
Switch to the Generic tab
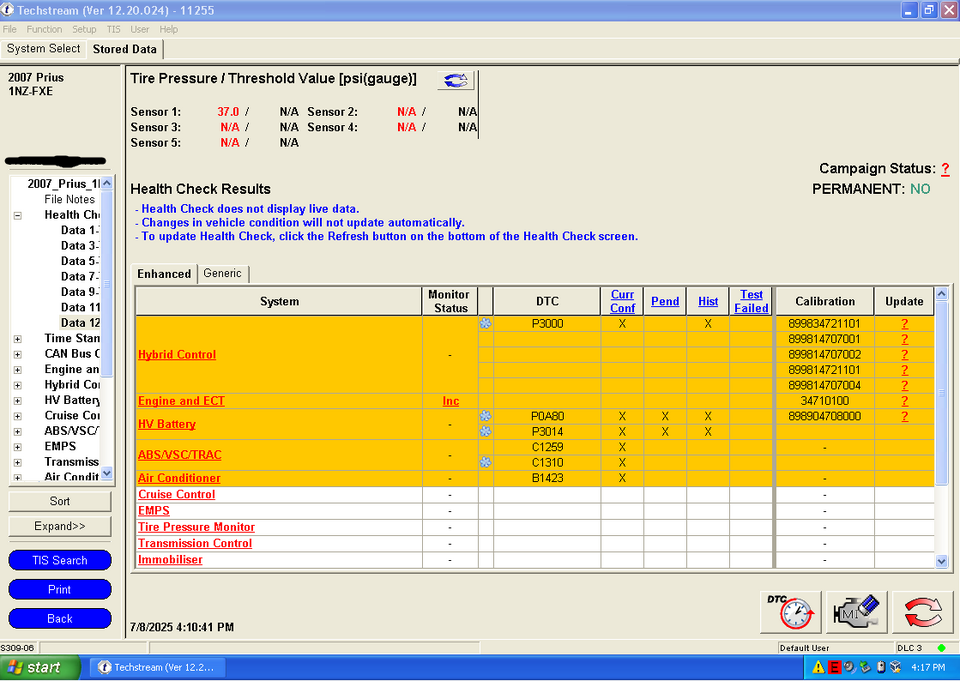222,273
